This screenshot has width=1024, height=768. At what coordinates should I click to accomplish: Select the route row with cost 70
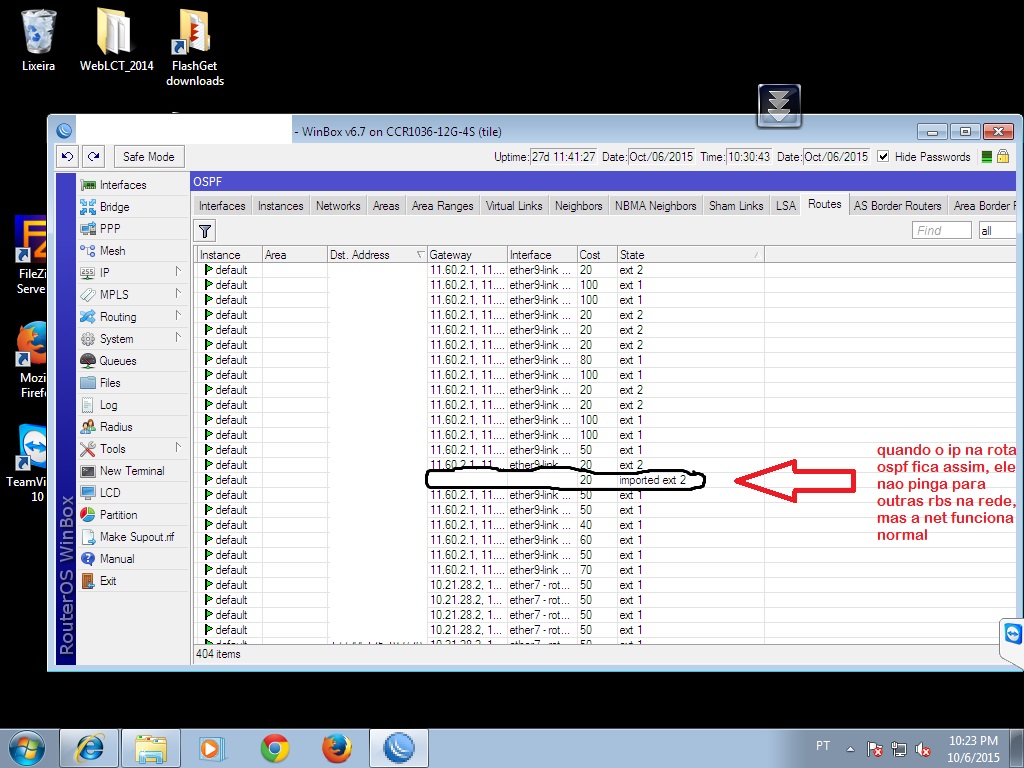tap(480, 570)
